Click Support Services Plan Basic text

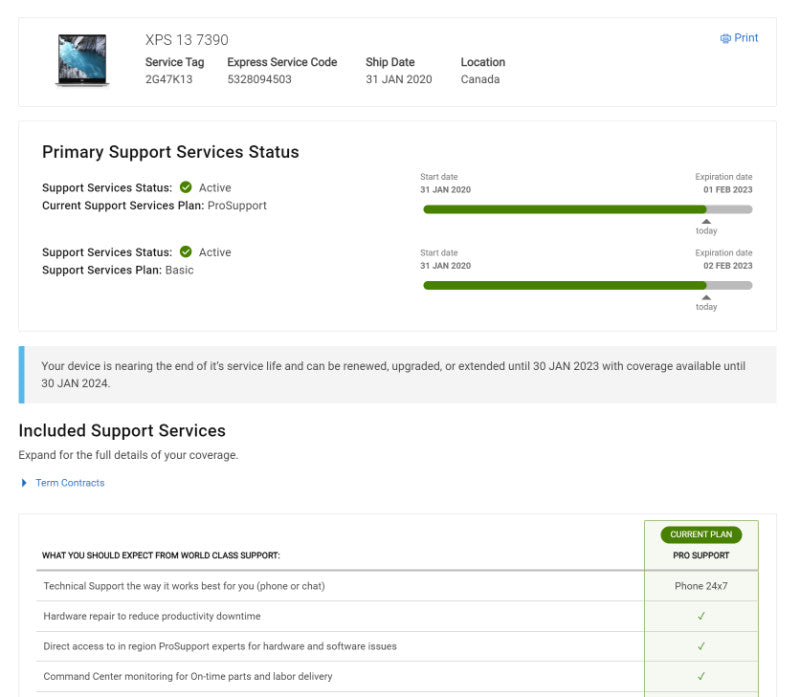click(118, 270)
